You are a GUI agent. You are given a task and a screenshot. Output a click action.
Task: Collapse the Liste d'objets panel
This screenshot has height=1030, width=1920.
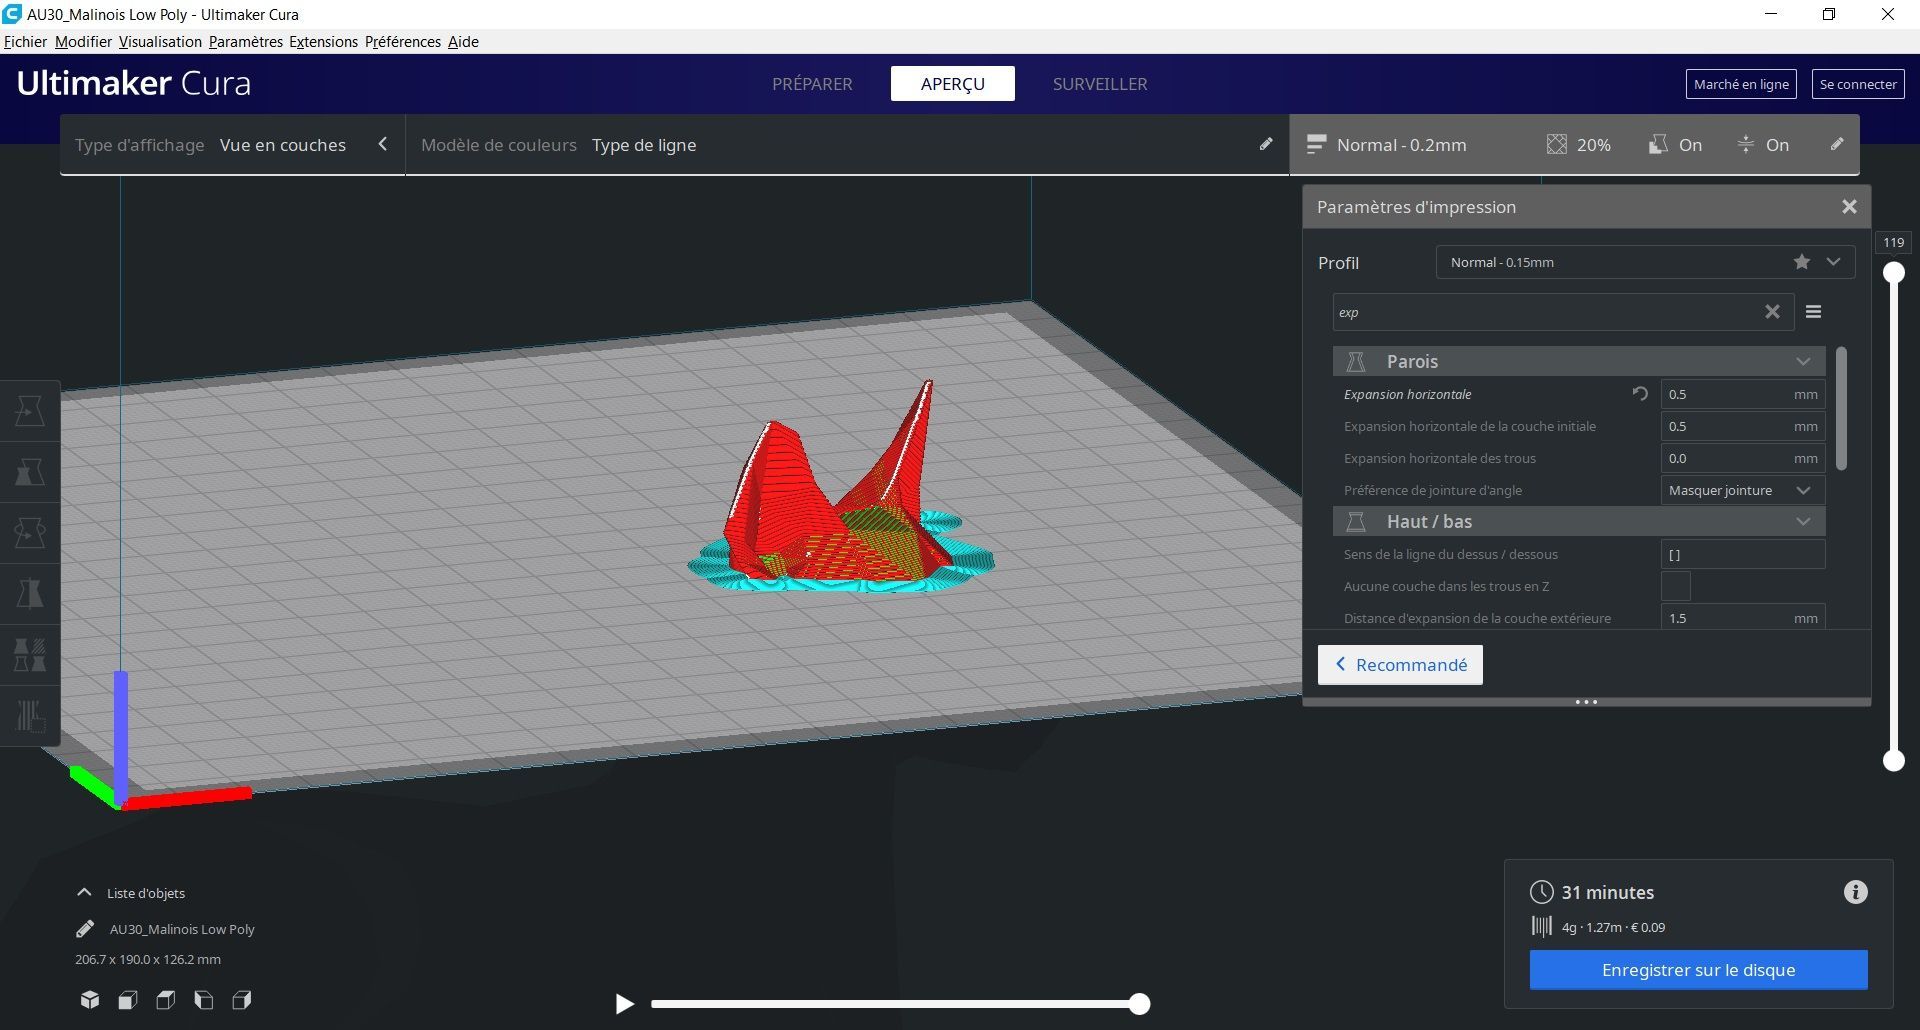(x=84, y=893)
